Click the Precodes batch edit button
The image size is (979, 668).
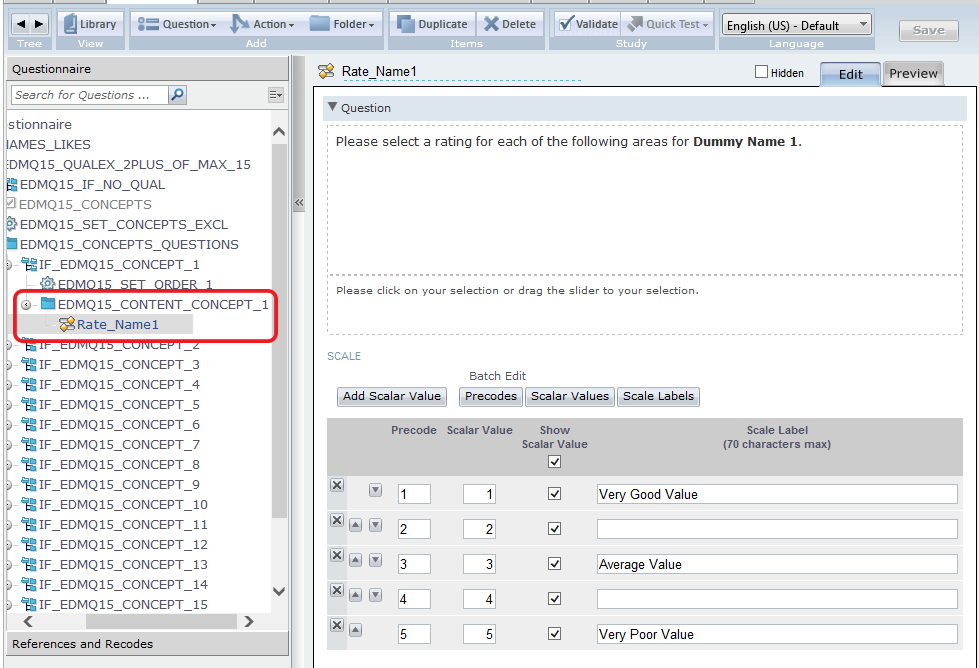(491, 396)
